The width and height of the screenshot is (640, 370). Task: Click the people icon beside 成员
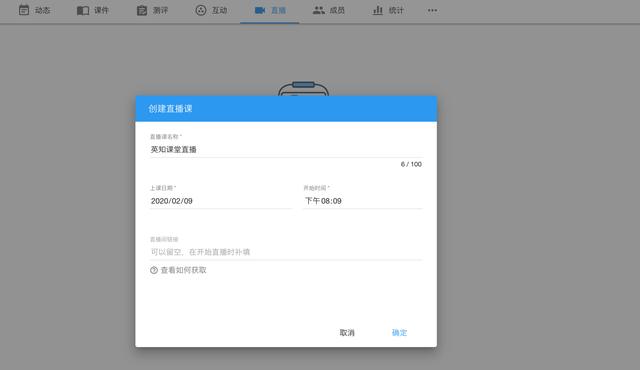[x=319, y=11]
